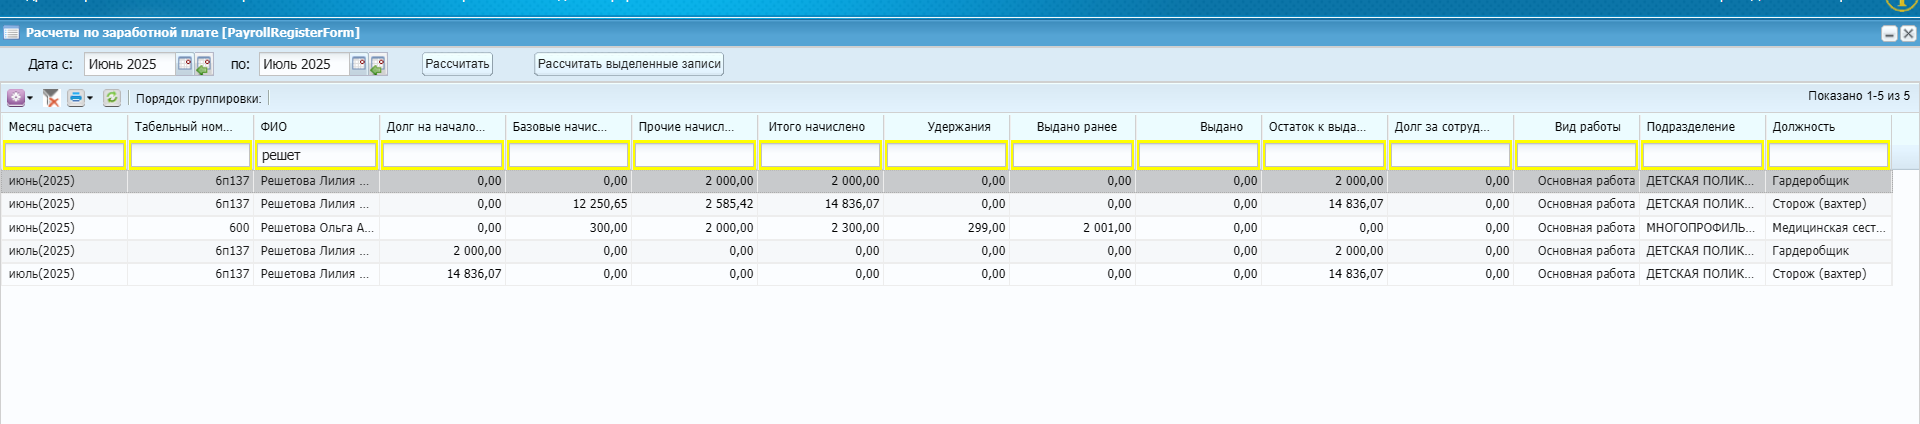Focus the Месяц расчета filter field
Screen dimensions: 1920x424
click(65, 155)
